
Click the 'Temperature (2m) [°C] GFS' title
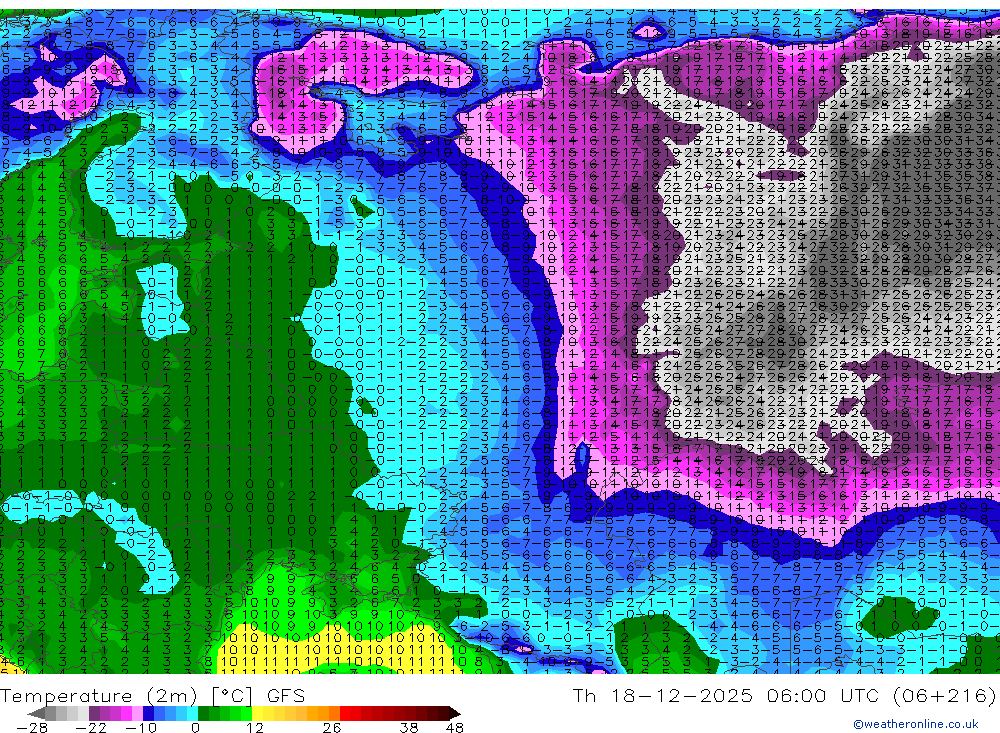point(152,695)
